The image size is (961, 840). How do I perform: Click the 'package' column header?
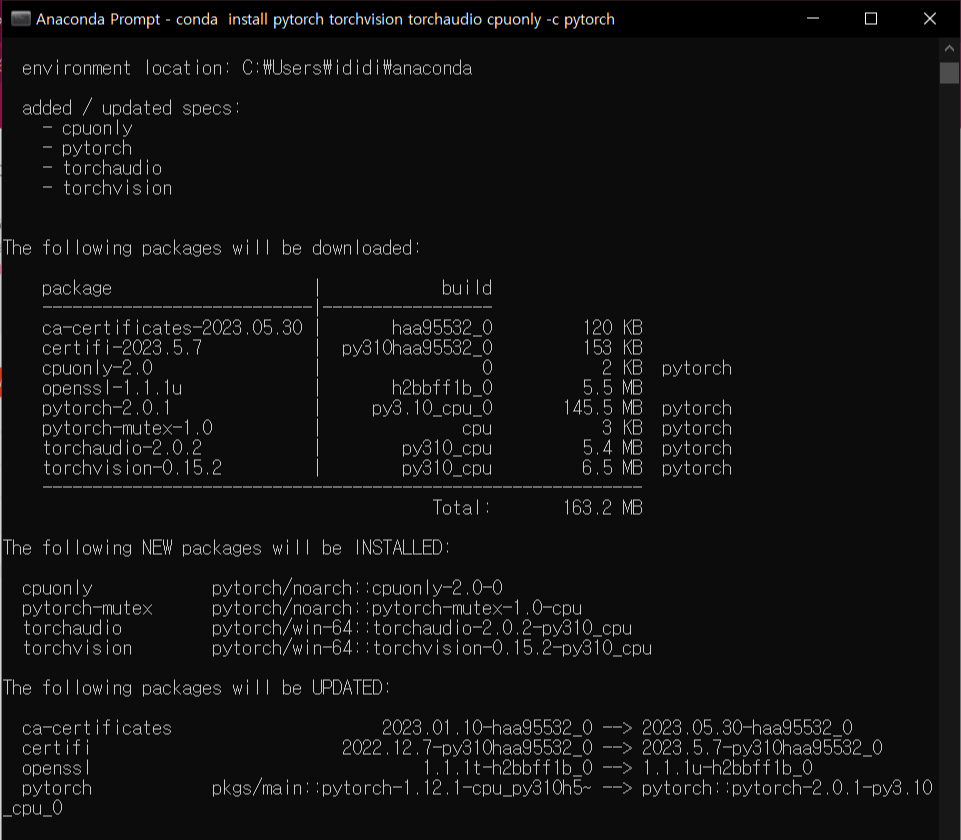(77, 288)
